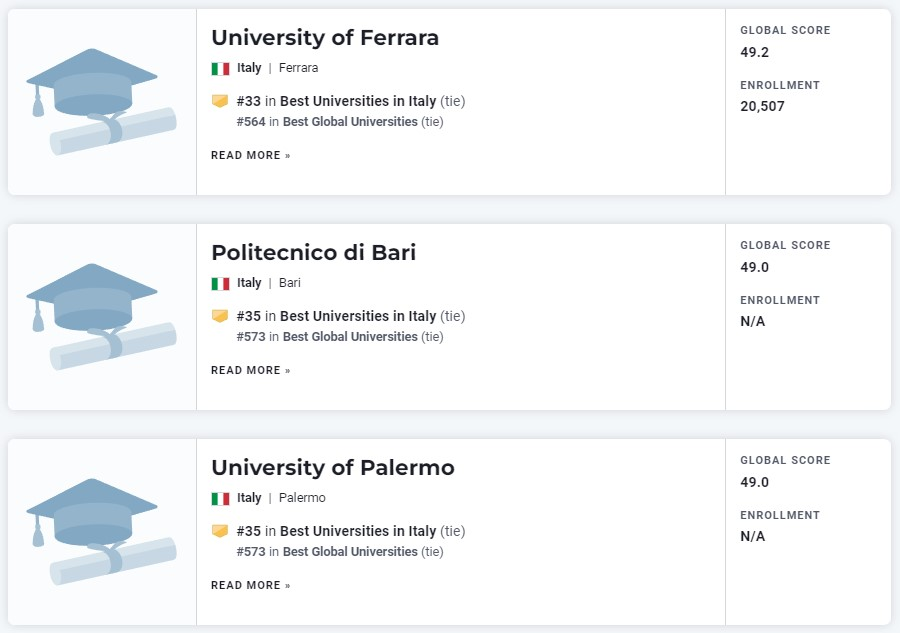Open Ferrara's #33 Best Universities in Italy ranking
The image size is (900, 633).
351,101
